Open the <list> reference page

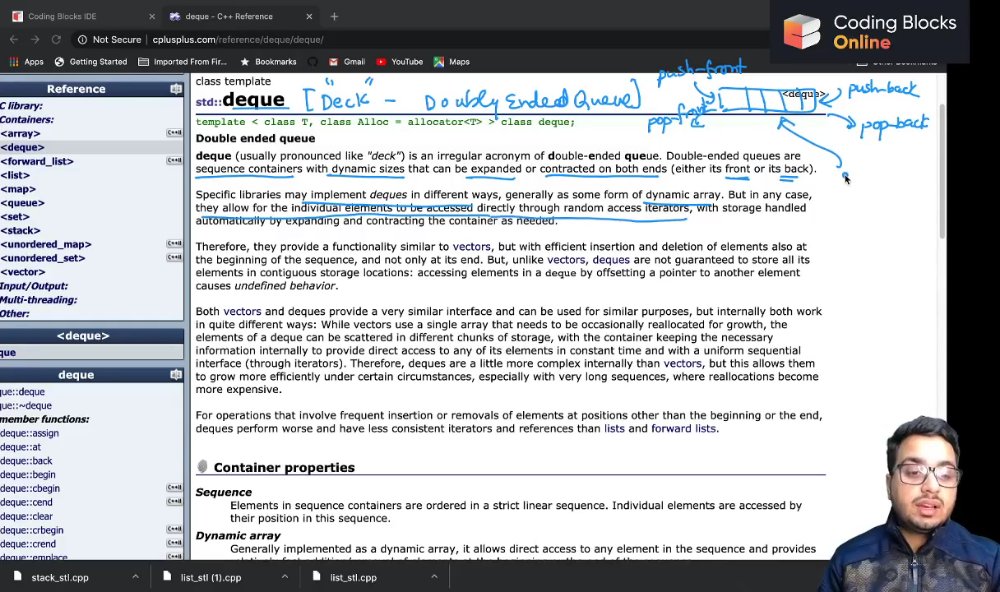tap(15, 175)
